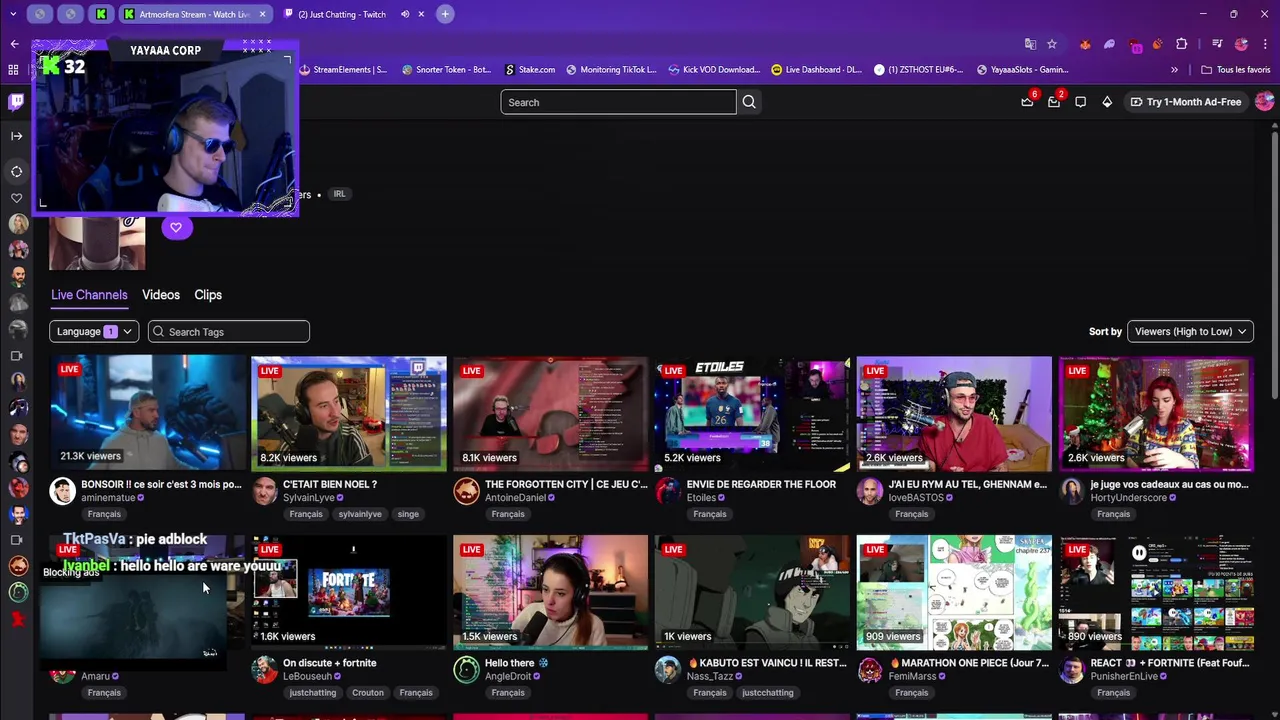Image resolution: width=1280 pixels, height=720 pixels.
Task: Open the Monitoring TikTok bookmark
Action: (611, 70)
